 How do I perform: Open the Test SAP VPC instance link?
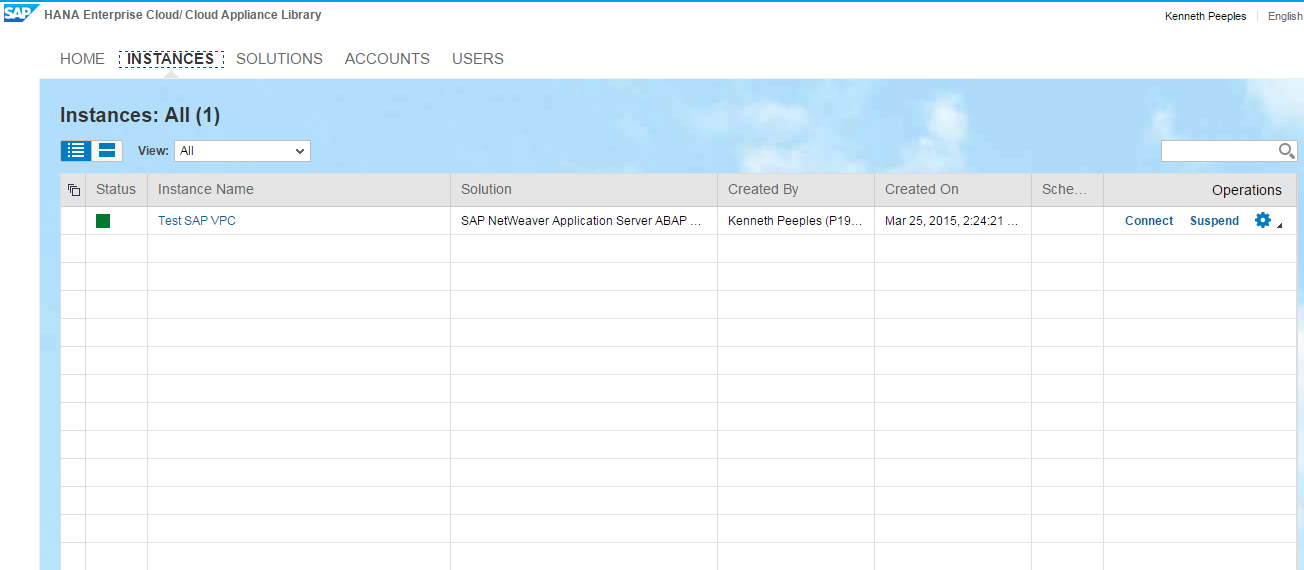197,221
